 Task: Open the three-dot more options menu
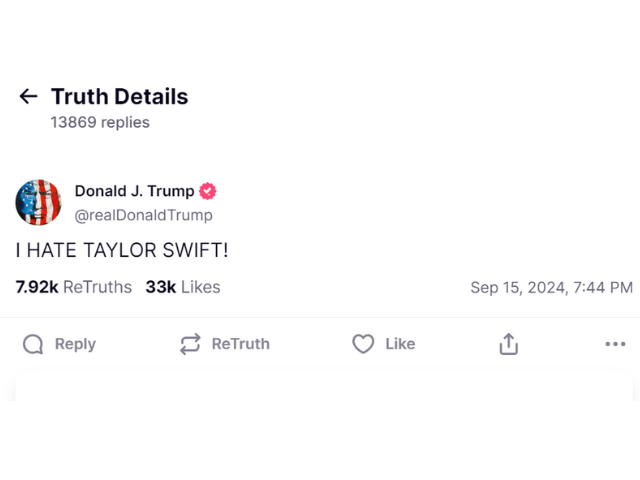615,344
